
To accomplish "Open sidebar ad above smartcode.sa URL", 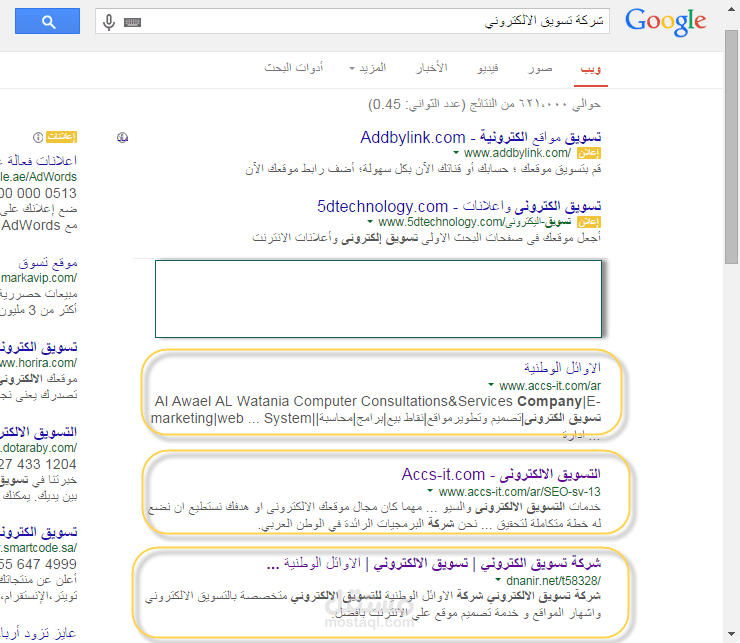I will pyautogui.click(x=39, y=532).
